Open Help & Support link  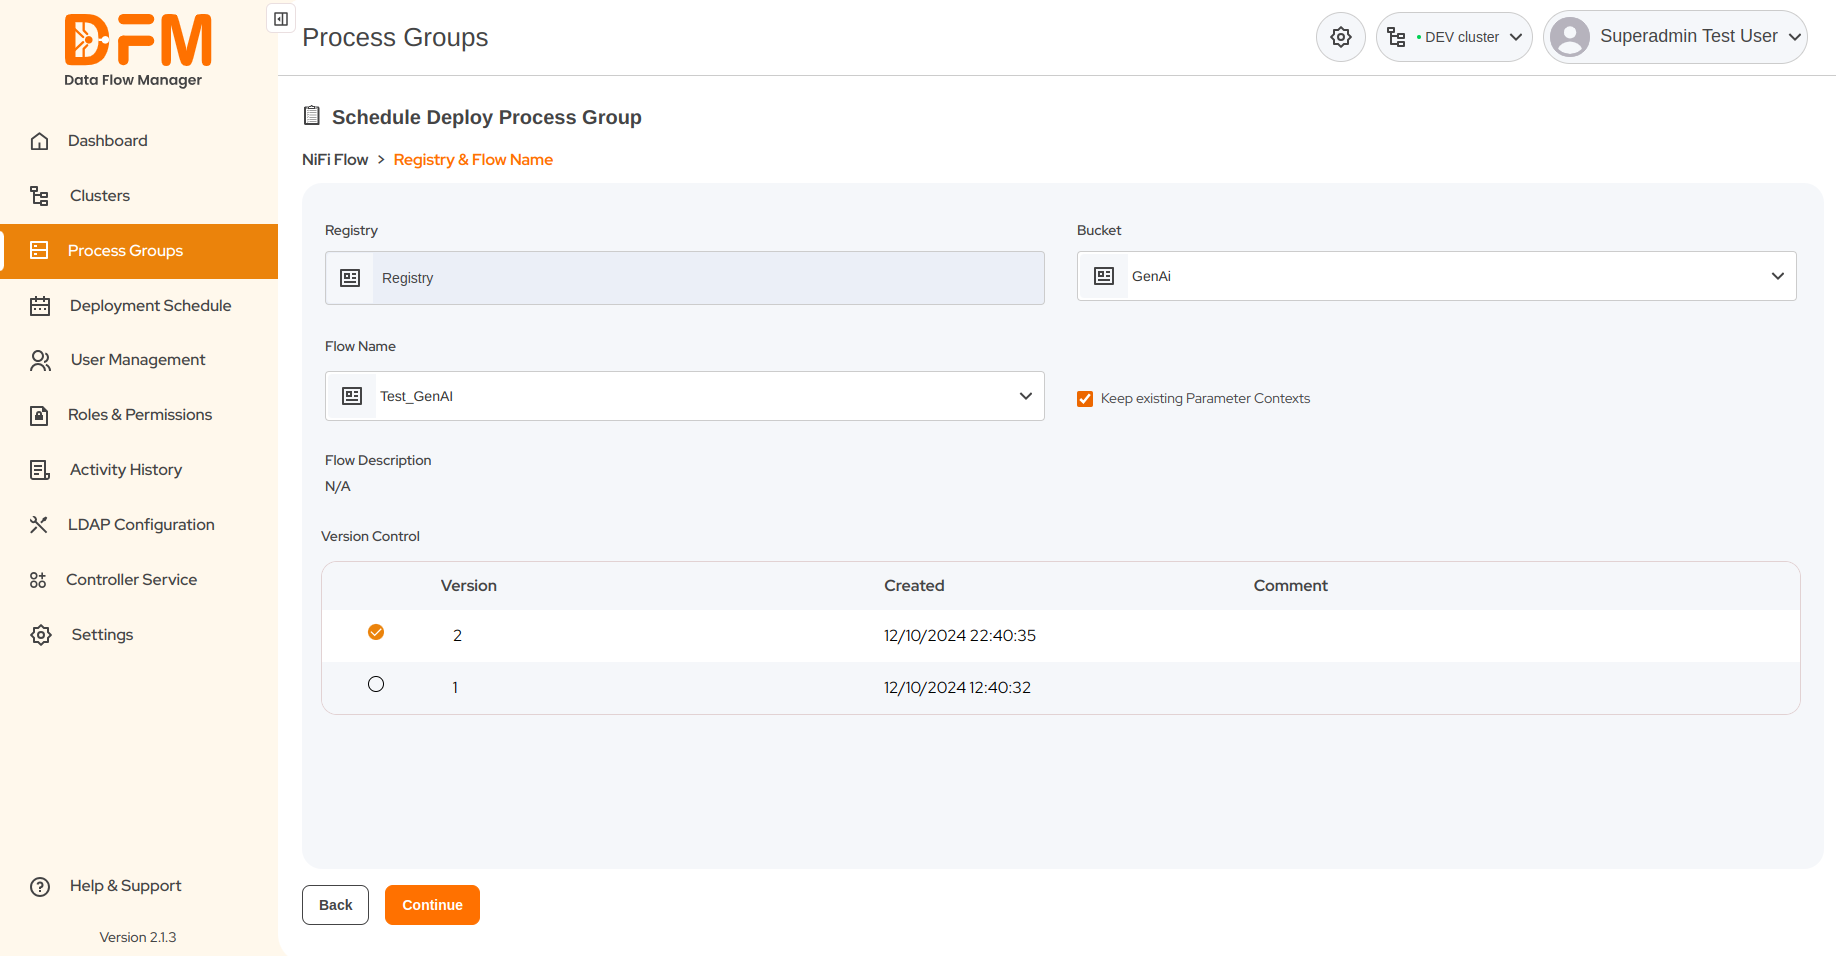pyautogui.click(x=125, y=886)
